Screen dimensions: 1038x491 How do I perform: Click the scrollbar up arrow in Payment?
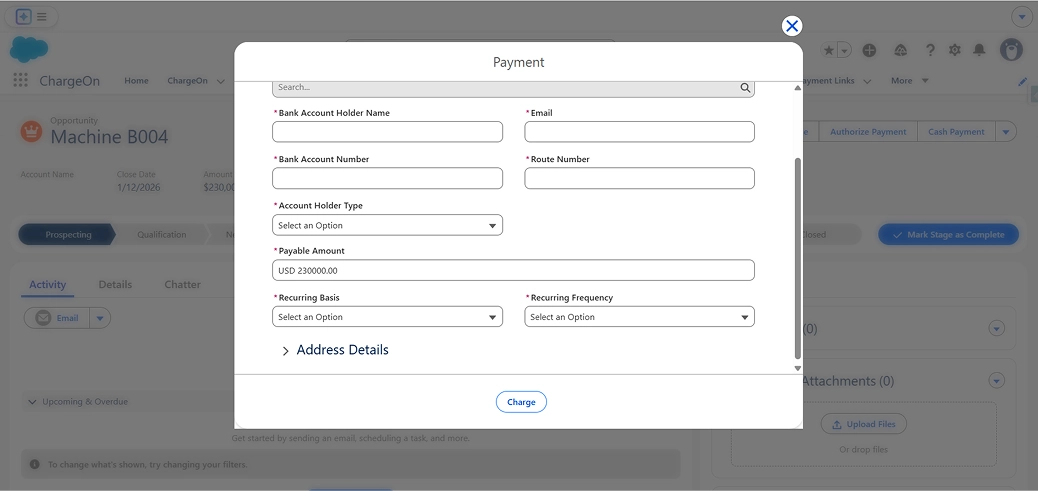(798, 87)
